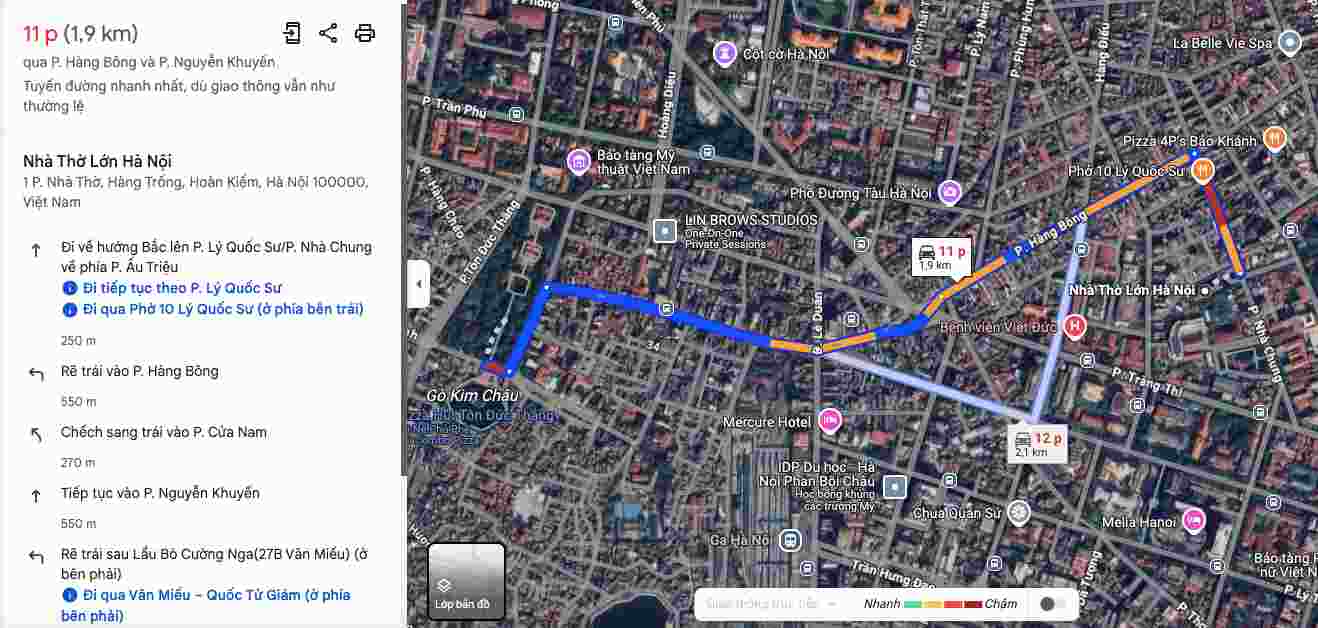The image size is (1318, 628).
Task: Select the Mercure Hotel map pin
Action: (830, 421)
